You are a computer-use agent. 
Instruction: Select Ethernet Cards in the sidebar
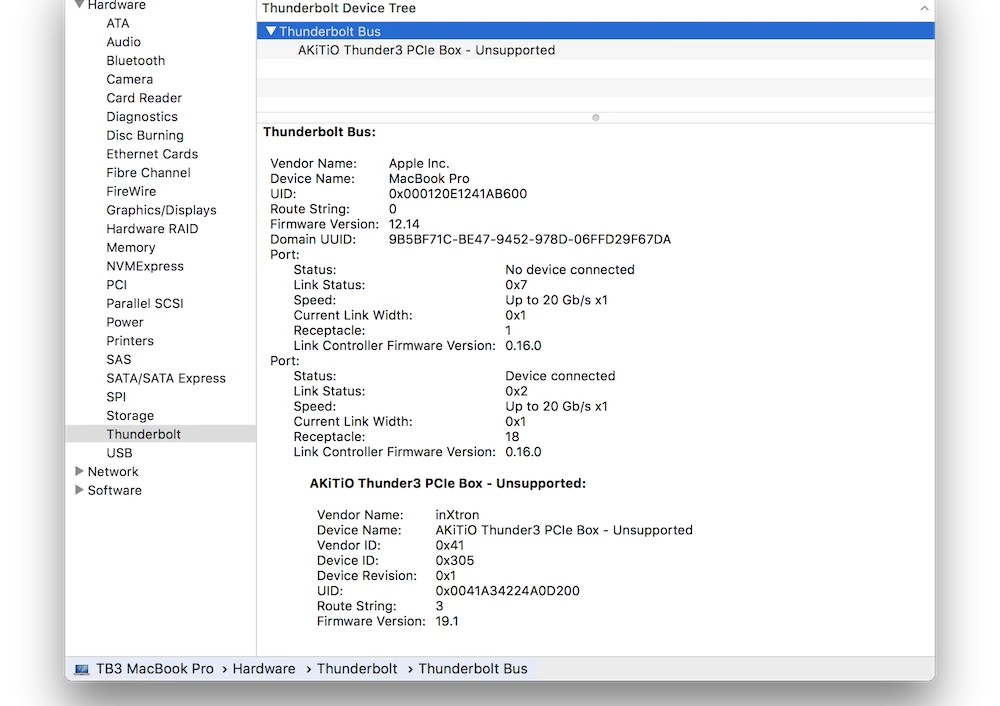pyautogui.click(x=152, y=154)
